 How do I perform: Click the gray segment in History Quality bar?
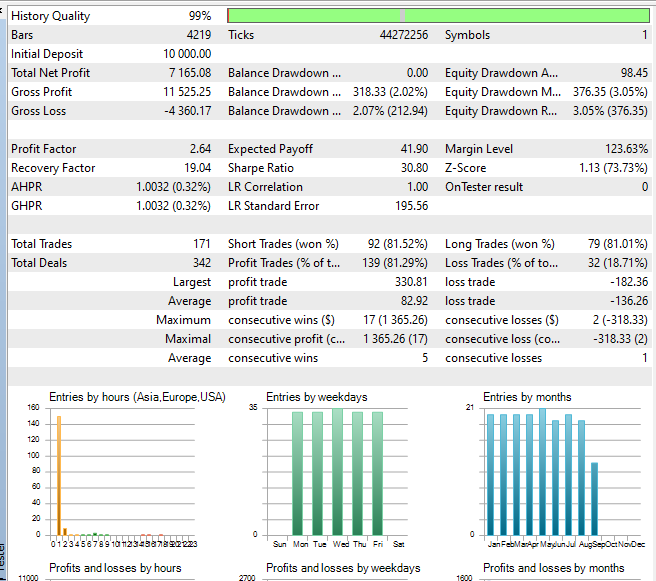pos(402,15)
